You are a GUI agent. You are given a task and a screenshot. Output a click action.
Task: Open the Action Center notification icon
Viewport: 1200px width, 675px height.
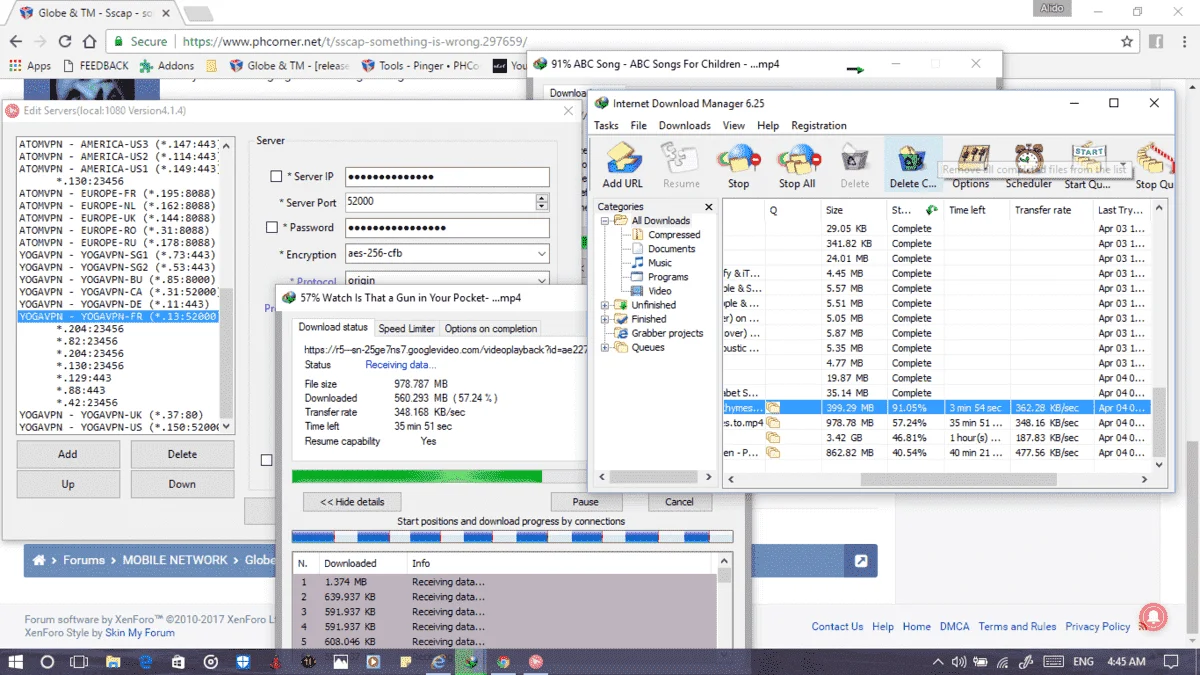[1169, 662]
